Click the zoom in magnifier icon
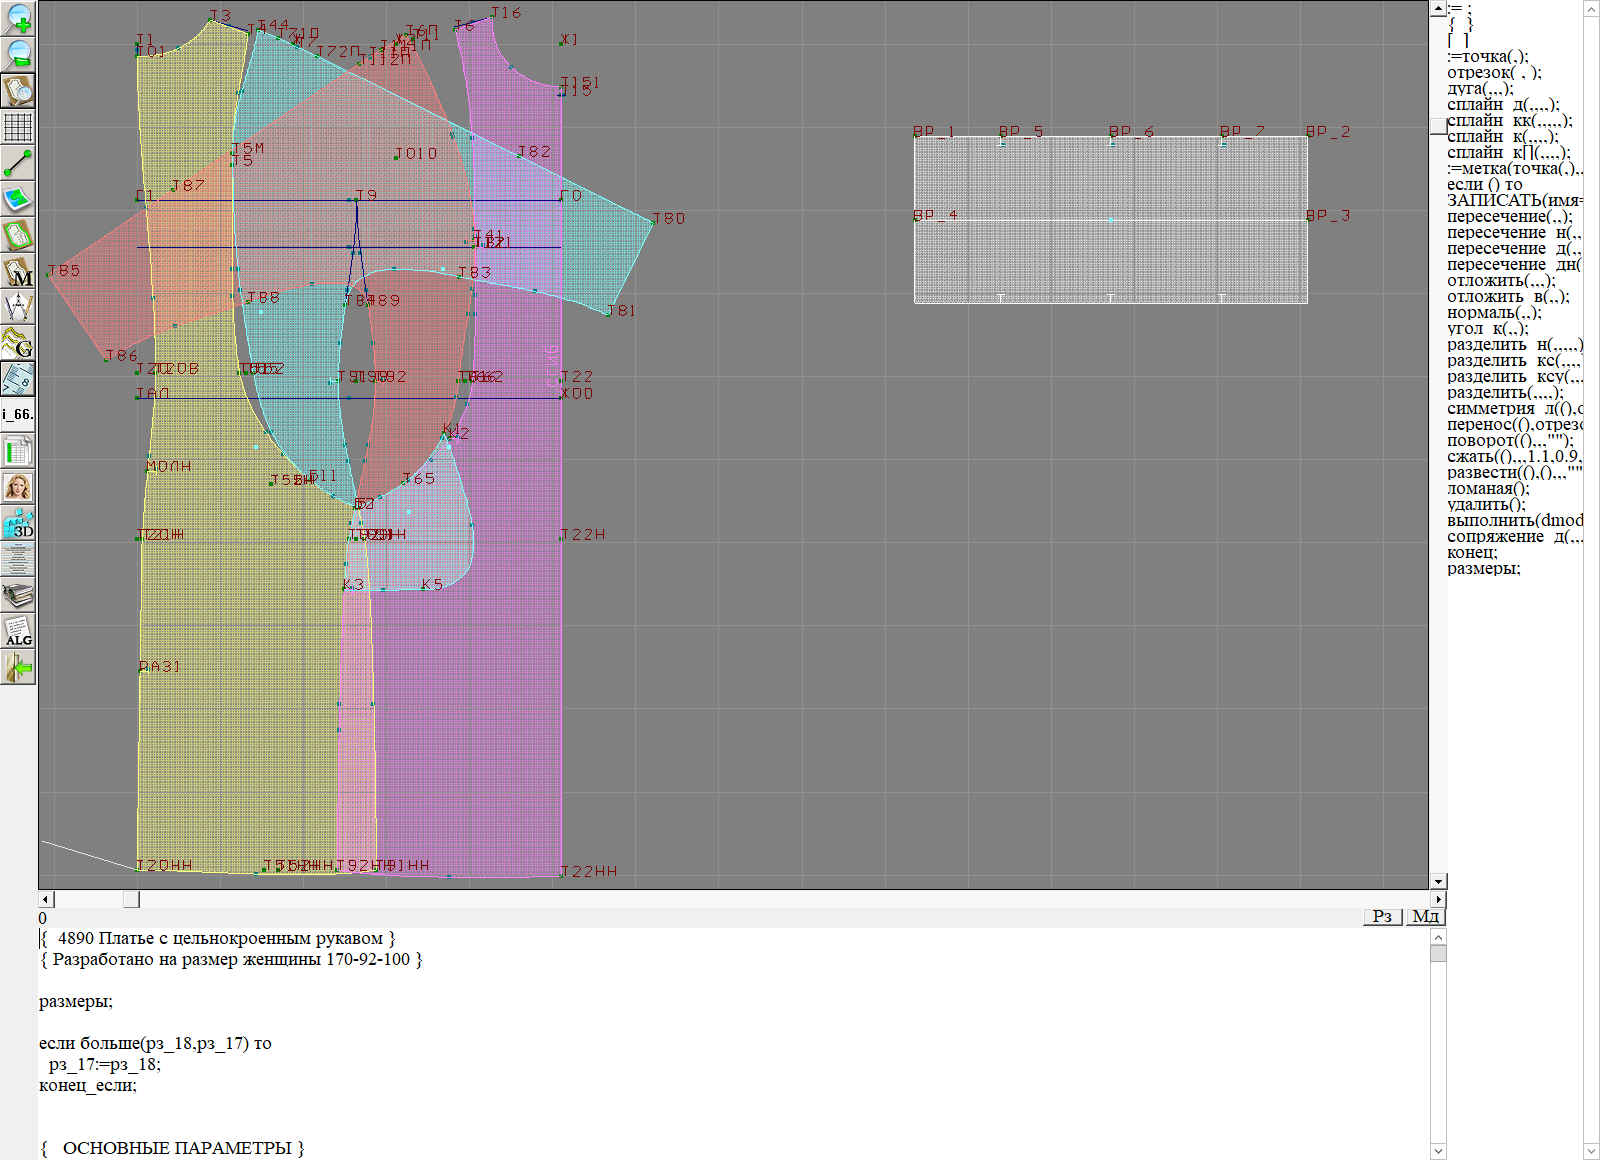Viewport: 1600px width, 1160px height. pos(18,18)
